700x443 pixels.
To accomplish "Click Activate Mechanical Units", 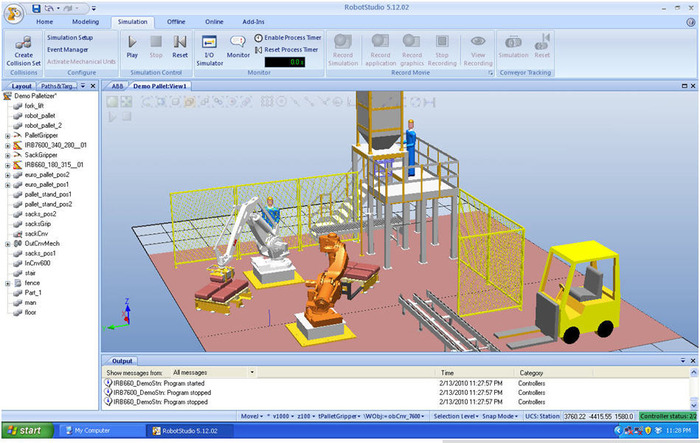I will click(x=81, y=62).
